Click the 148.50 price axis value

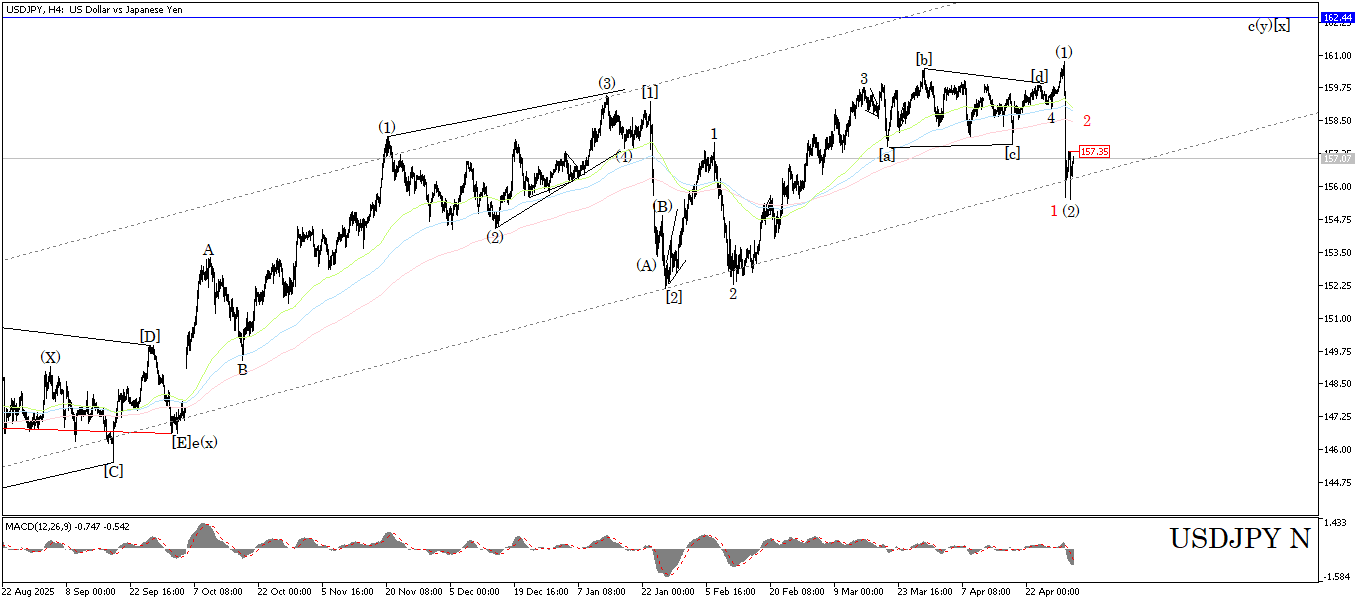click(x=1336, y=384)
